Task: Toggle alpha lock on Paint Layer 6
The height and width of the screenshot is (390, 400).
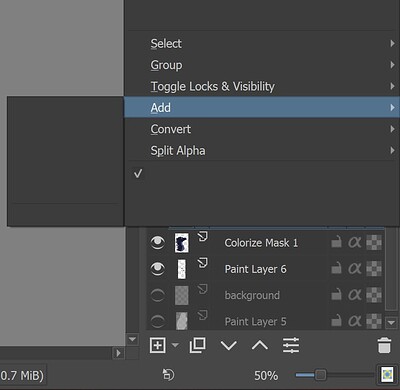Action: coord(374,269)
